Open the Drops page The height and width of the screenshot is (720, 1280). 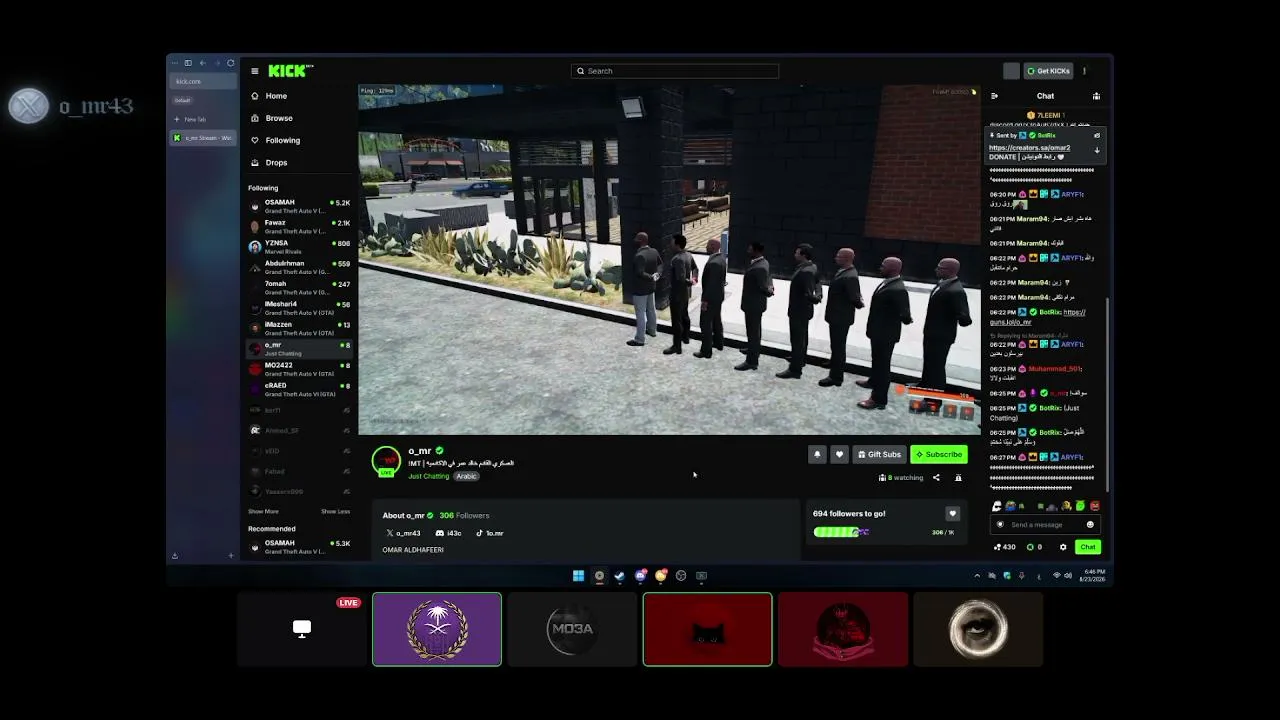[269, 162]
